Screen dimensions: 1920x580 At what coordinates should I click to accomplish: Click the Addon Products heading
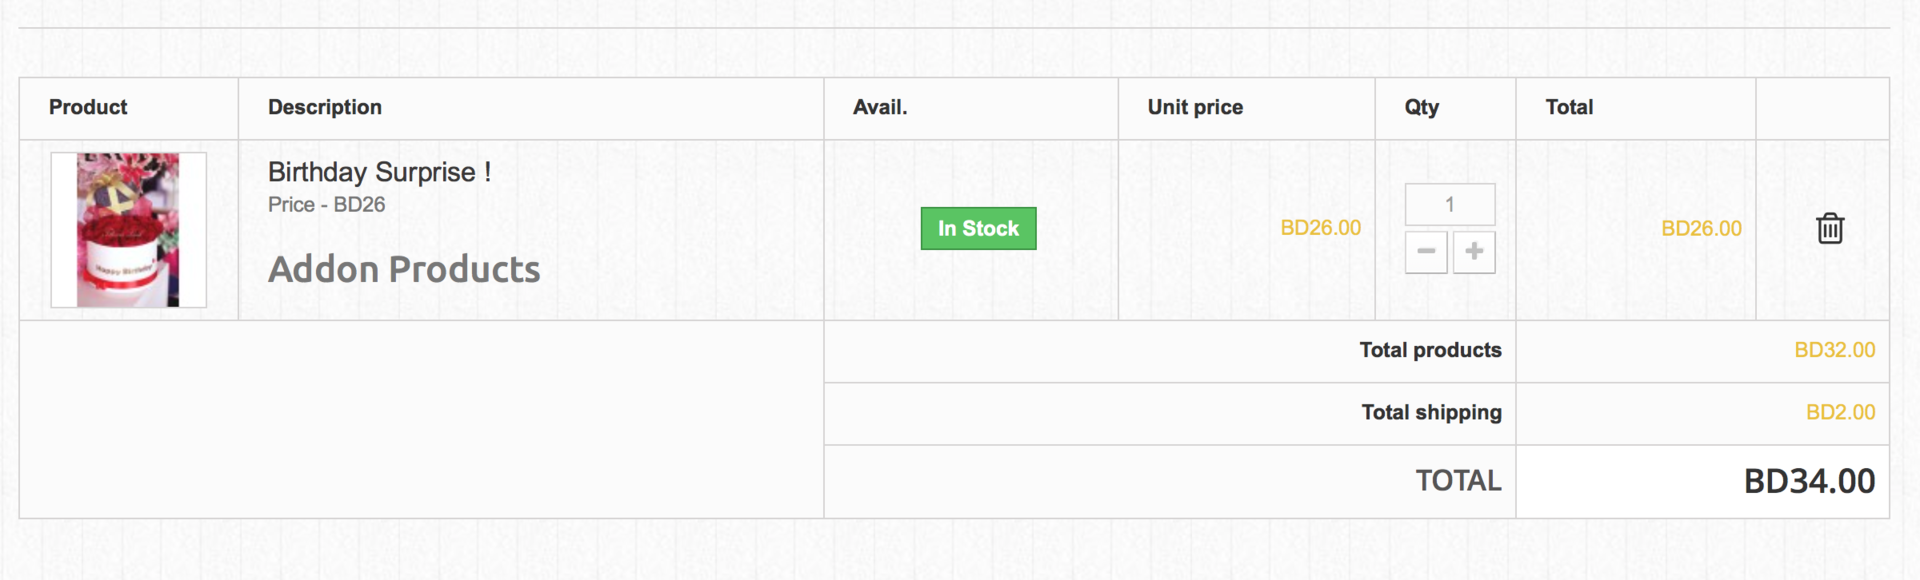click(x=404, y=270)
